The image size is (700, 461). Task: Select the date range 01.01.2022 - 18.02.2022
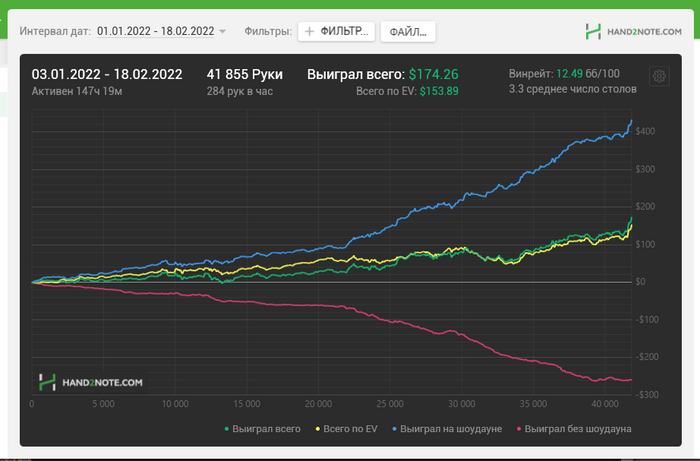click(155, 31)
